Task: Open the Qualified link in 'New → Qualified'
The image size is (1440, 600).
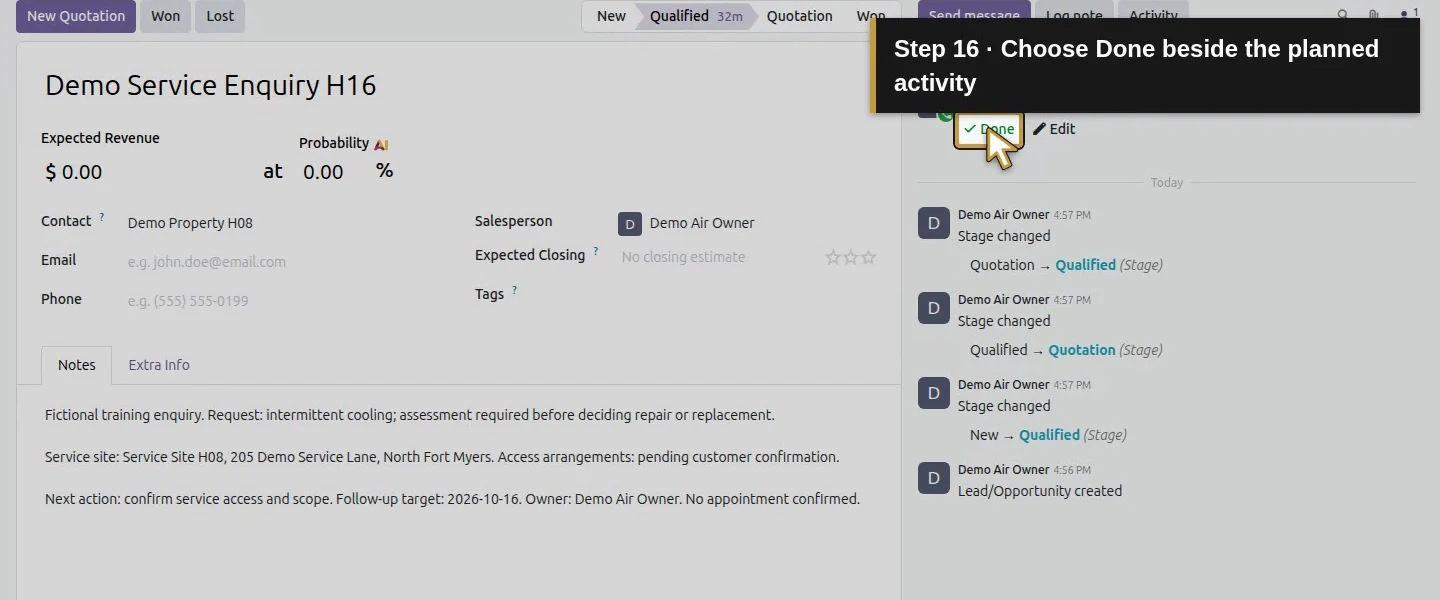Action: [x=1050, y=435]
